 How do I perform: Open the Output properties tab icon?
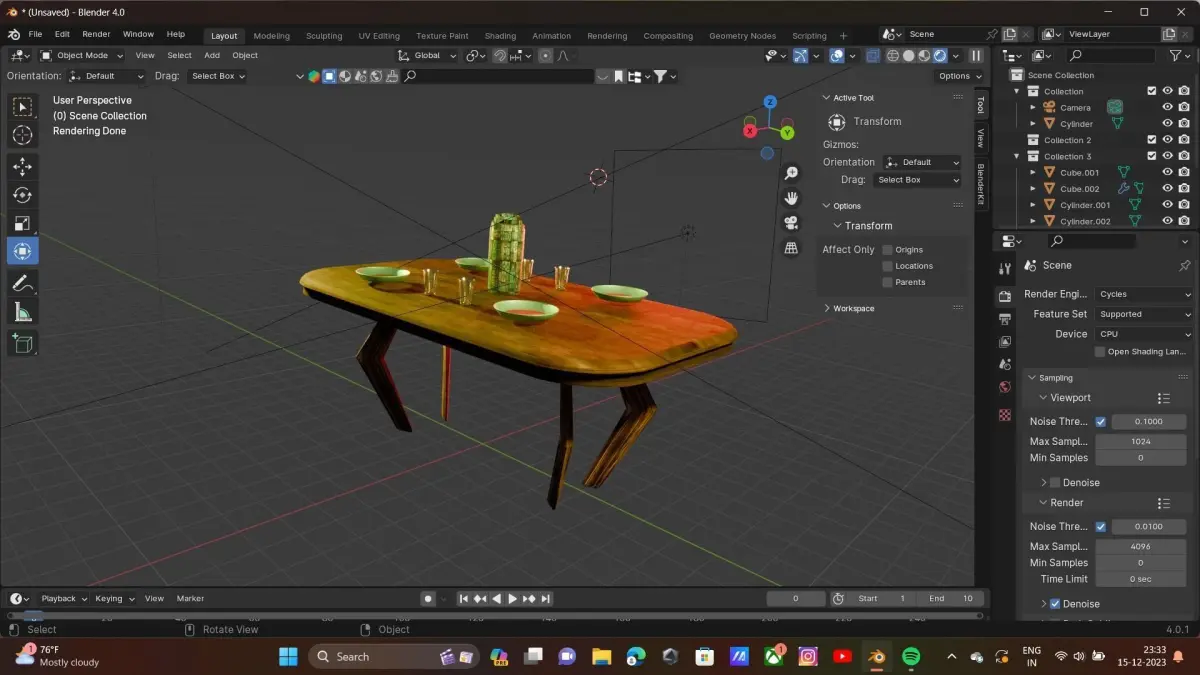click(1004, 318)
